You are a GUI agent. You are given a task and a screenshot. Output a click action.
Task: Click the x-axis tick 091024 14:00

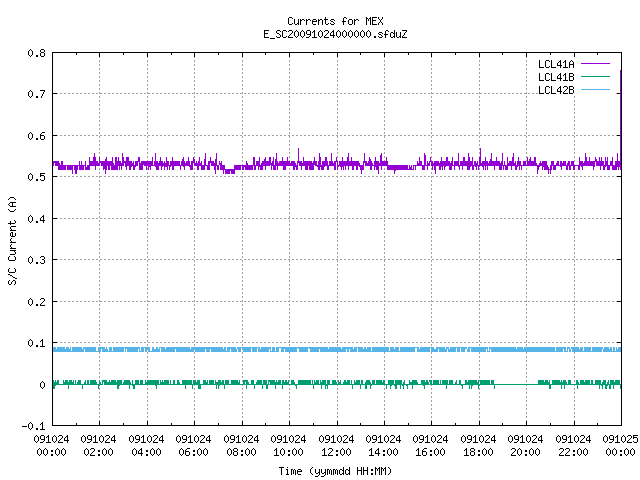coord(383,445)
